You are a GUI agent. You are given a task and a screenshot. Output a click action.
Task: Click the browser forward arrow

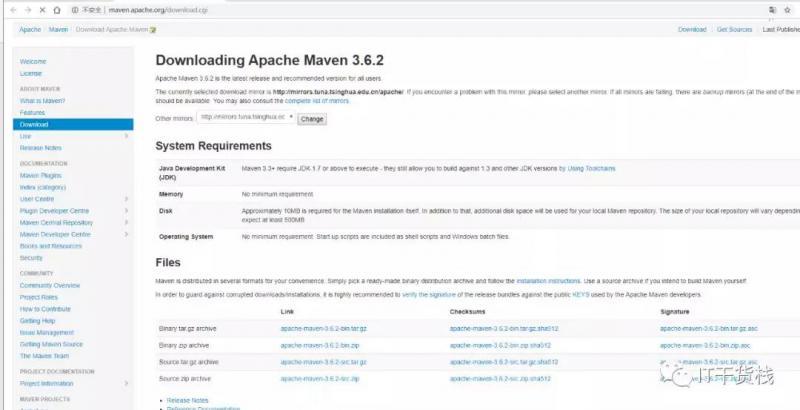point(28,10)
